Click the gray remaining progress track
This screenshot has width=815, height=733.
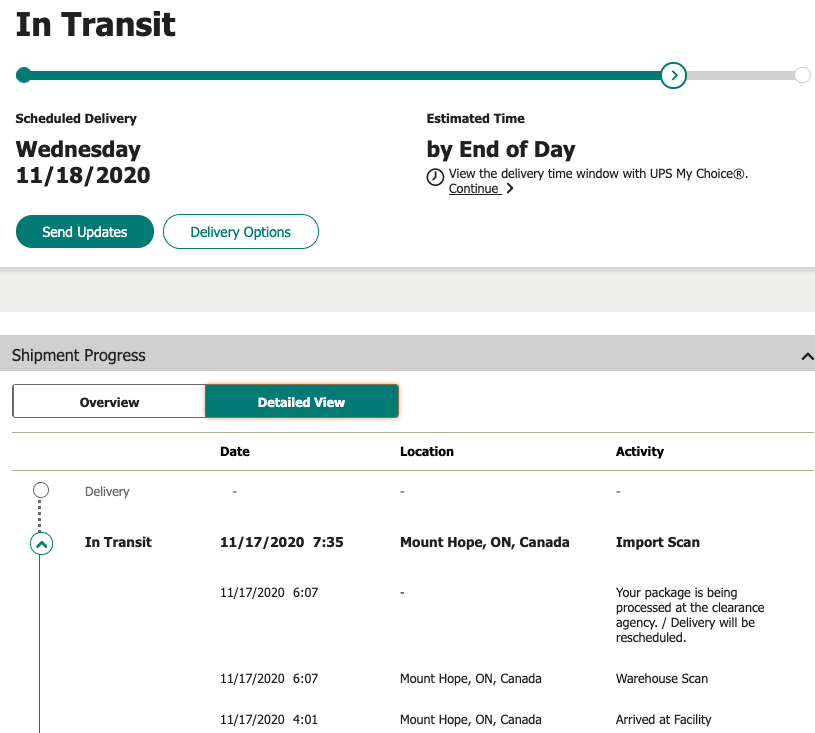[740, 75]
